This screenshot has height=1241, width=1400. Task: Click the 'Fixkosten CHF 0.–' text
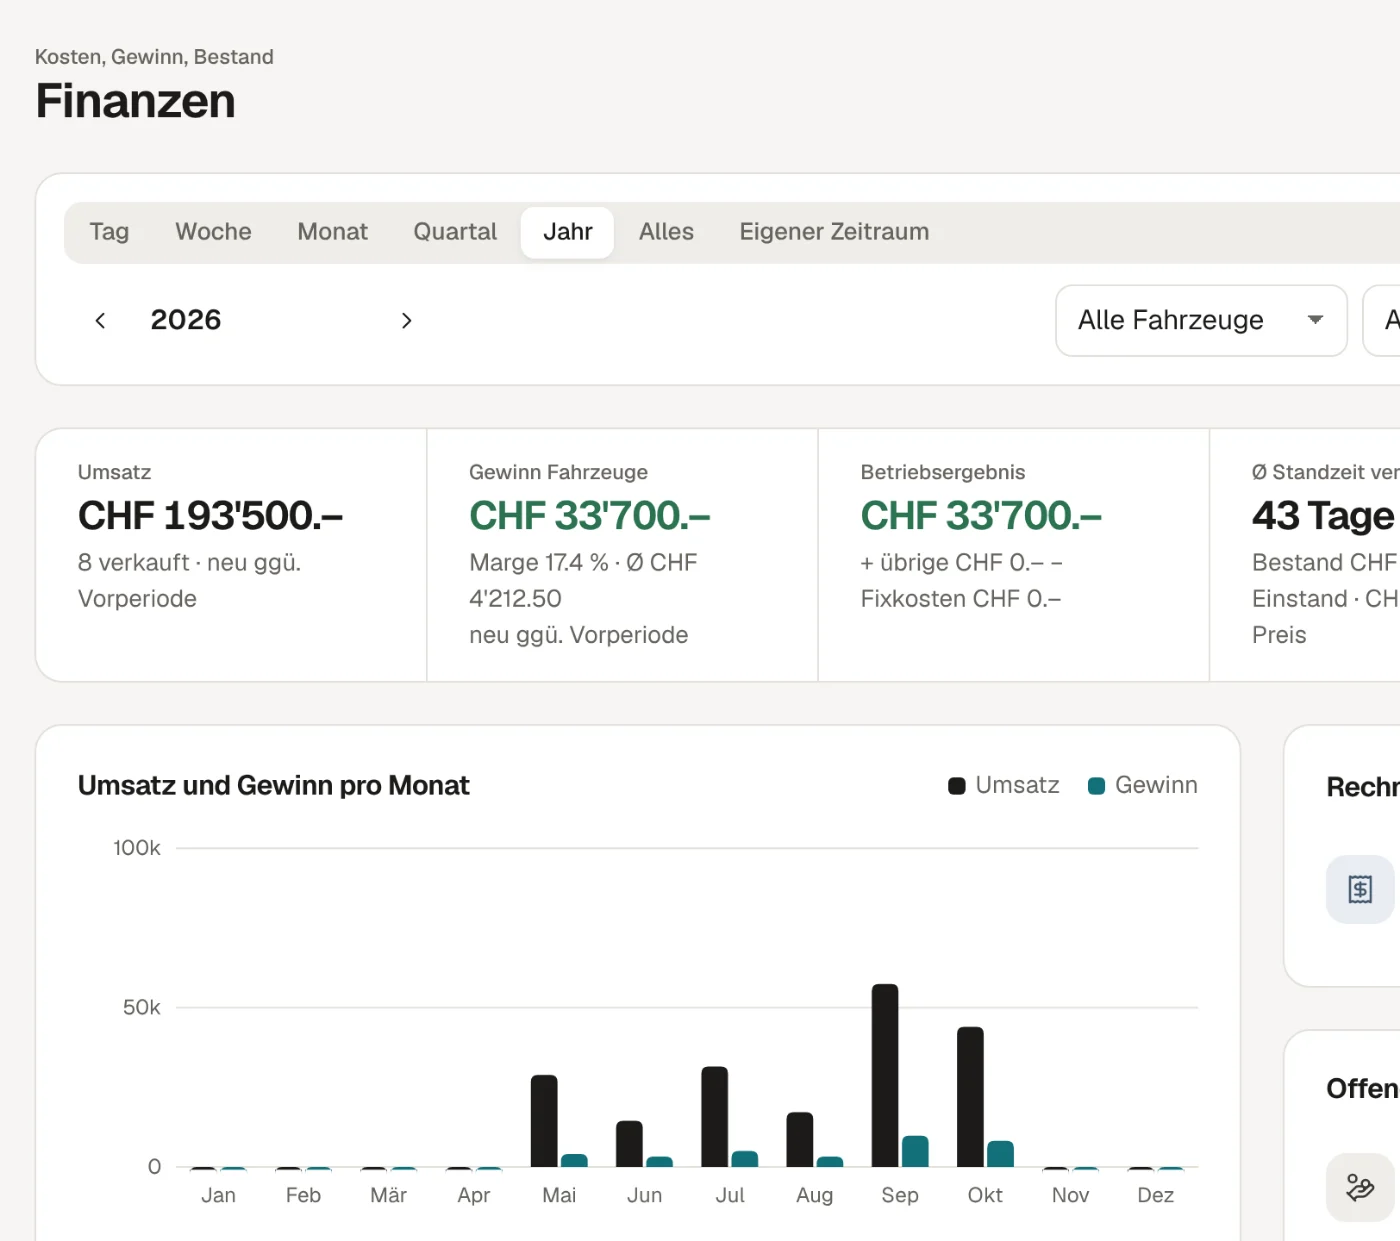(960, 598)
